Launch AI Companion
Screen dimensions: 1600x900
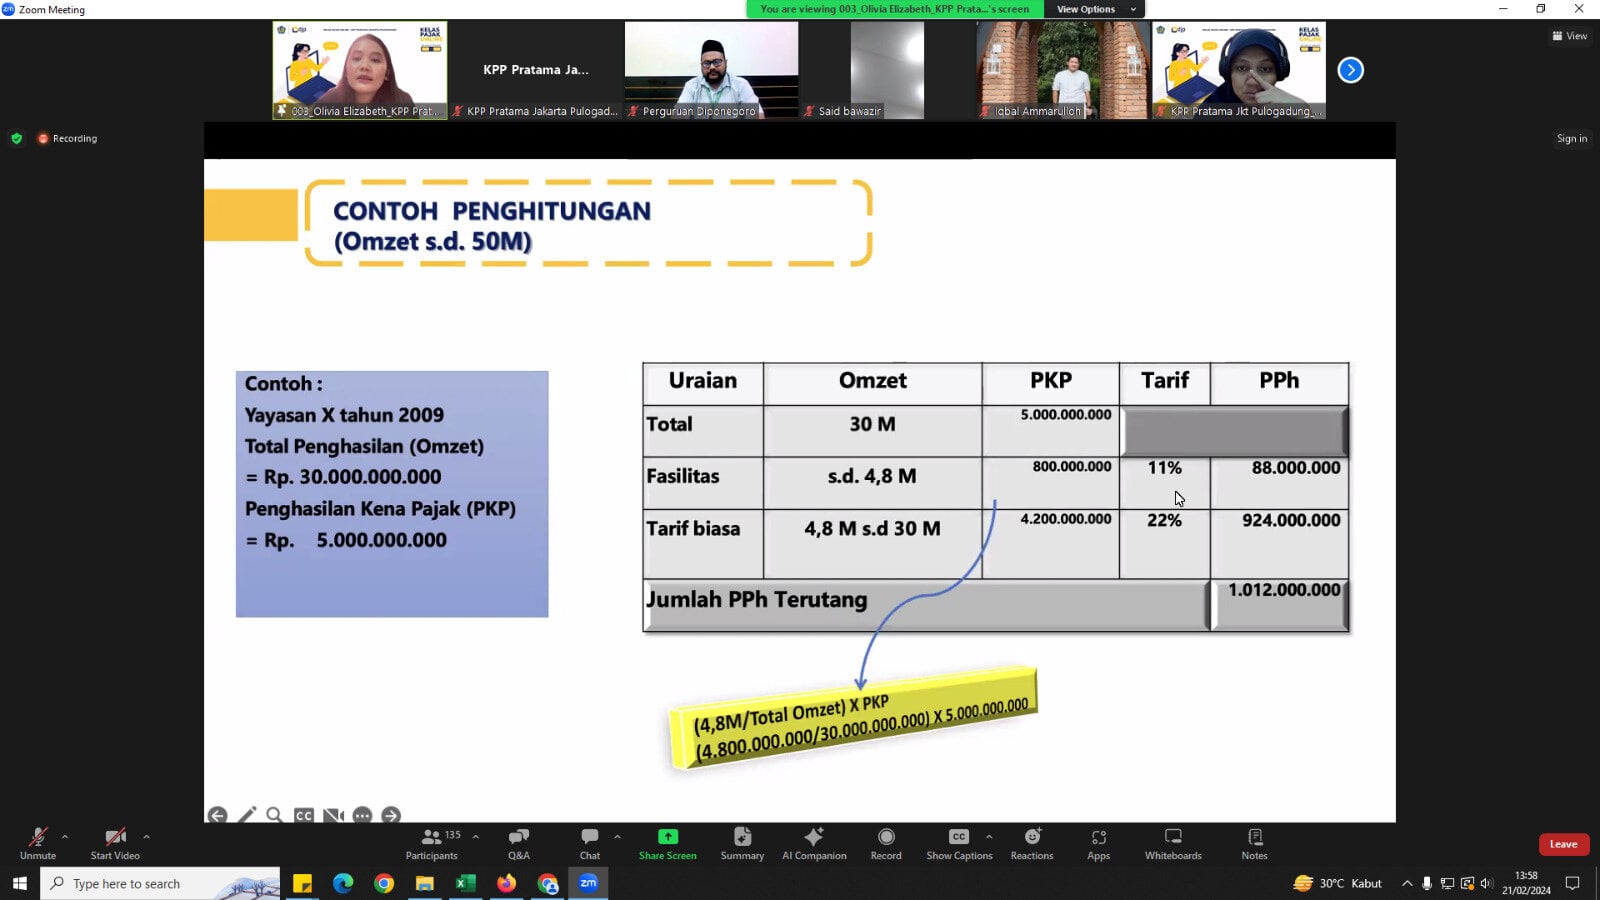[814, 843]
